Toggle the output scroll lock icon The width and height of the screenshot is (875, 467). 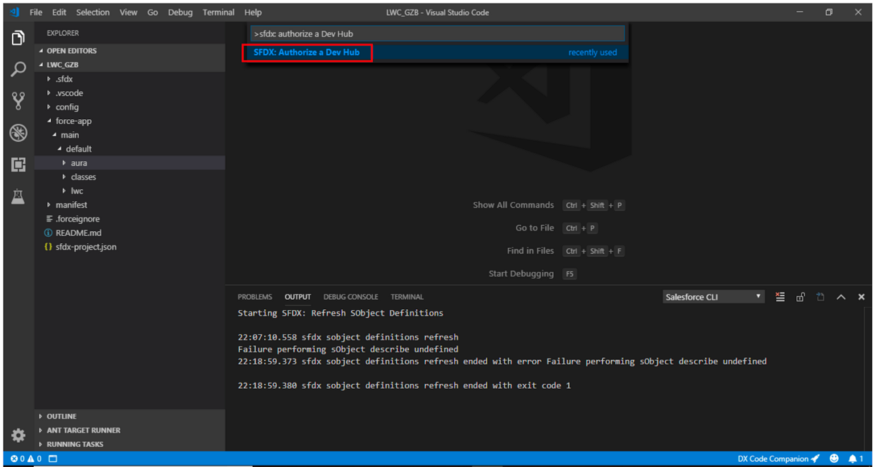point(800,297)
